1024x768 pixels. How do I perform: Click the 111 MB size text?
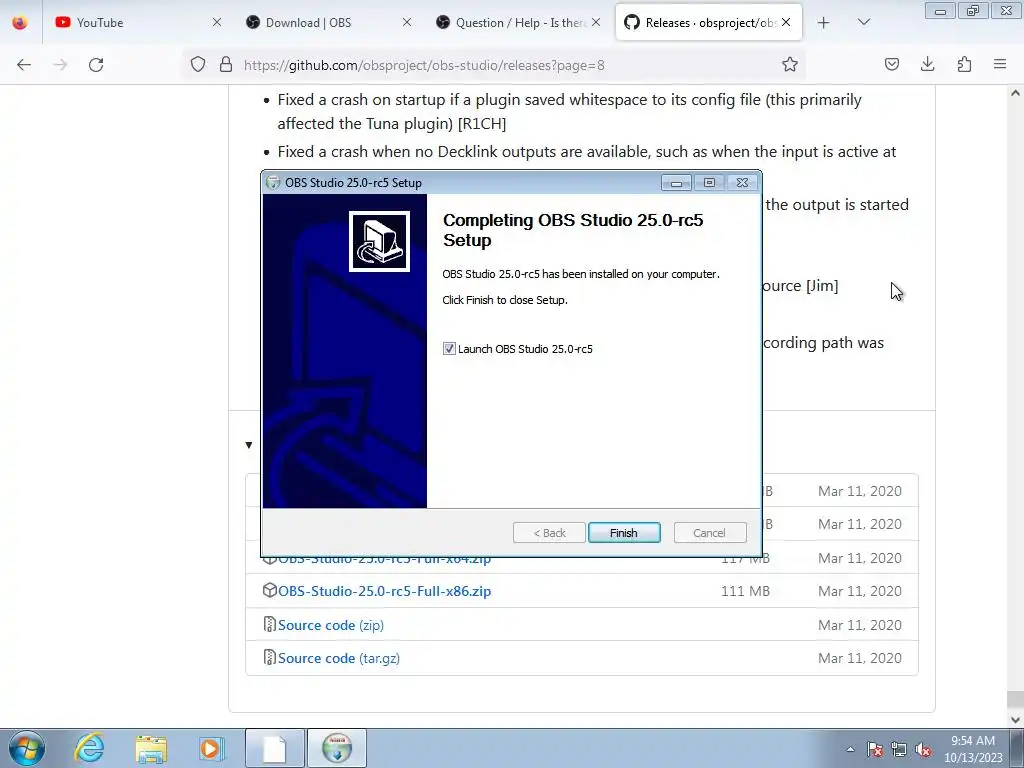point(745,591)
